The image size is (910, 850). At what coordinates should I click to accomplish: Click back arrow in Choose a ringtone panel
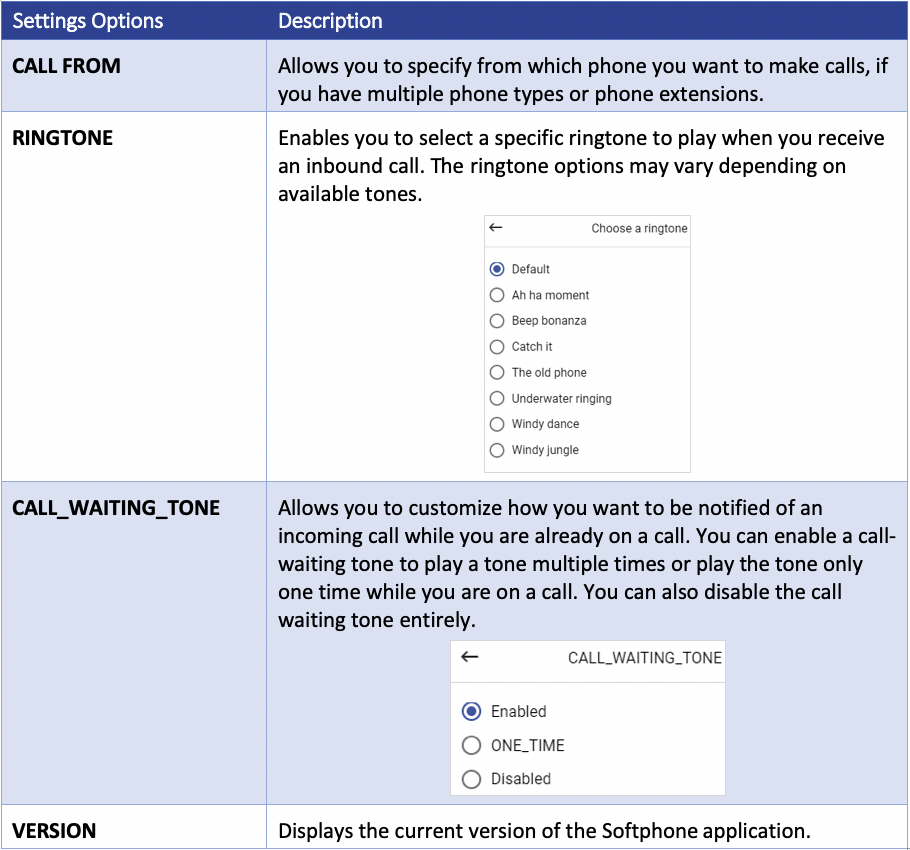[x=495, y=228]
